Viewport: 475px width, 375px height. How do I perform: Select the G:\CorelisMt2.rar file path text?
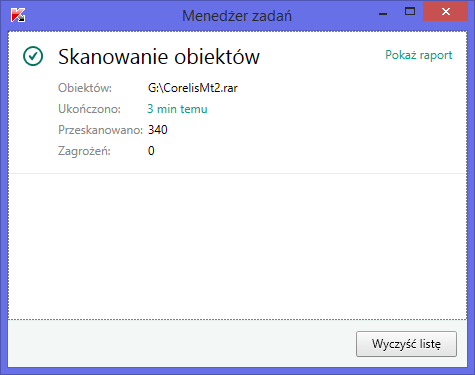(193, 88)
